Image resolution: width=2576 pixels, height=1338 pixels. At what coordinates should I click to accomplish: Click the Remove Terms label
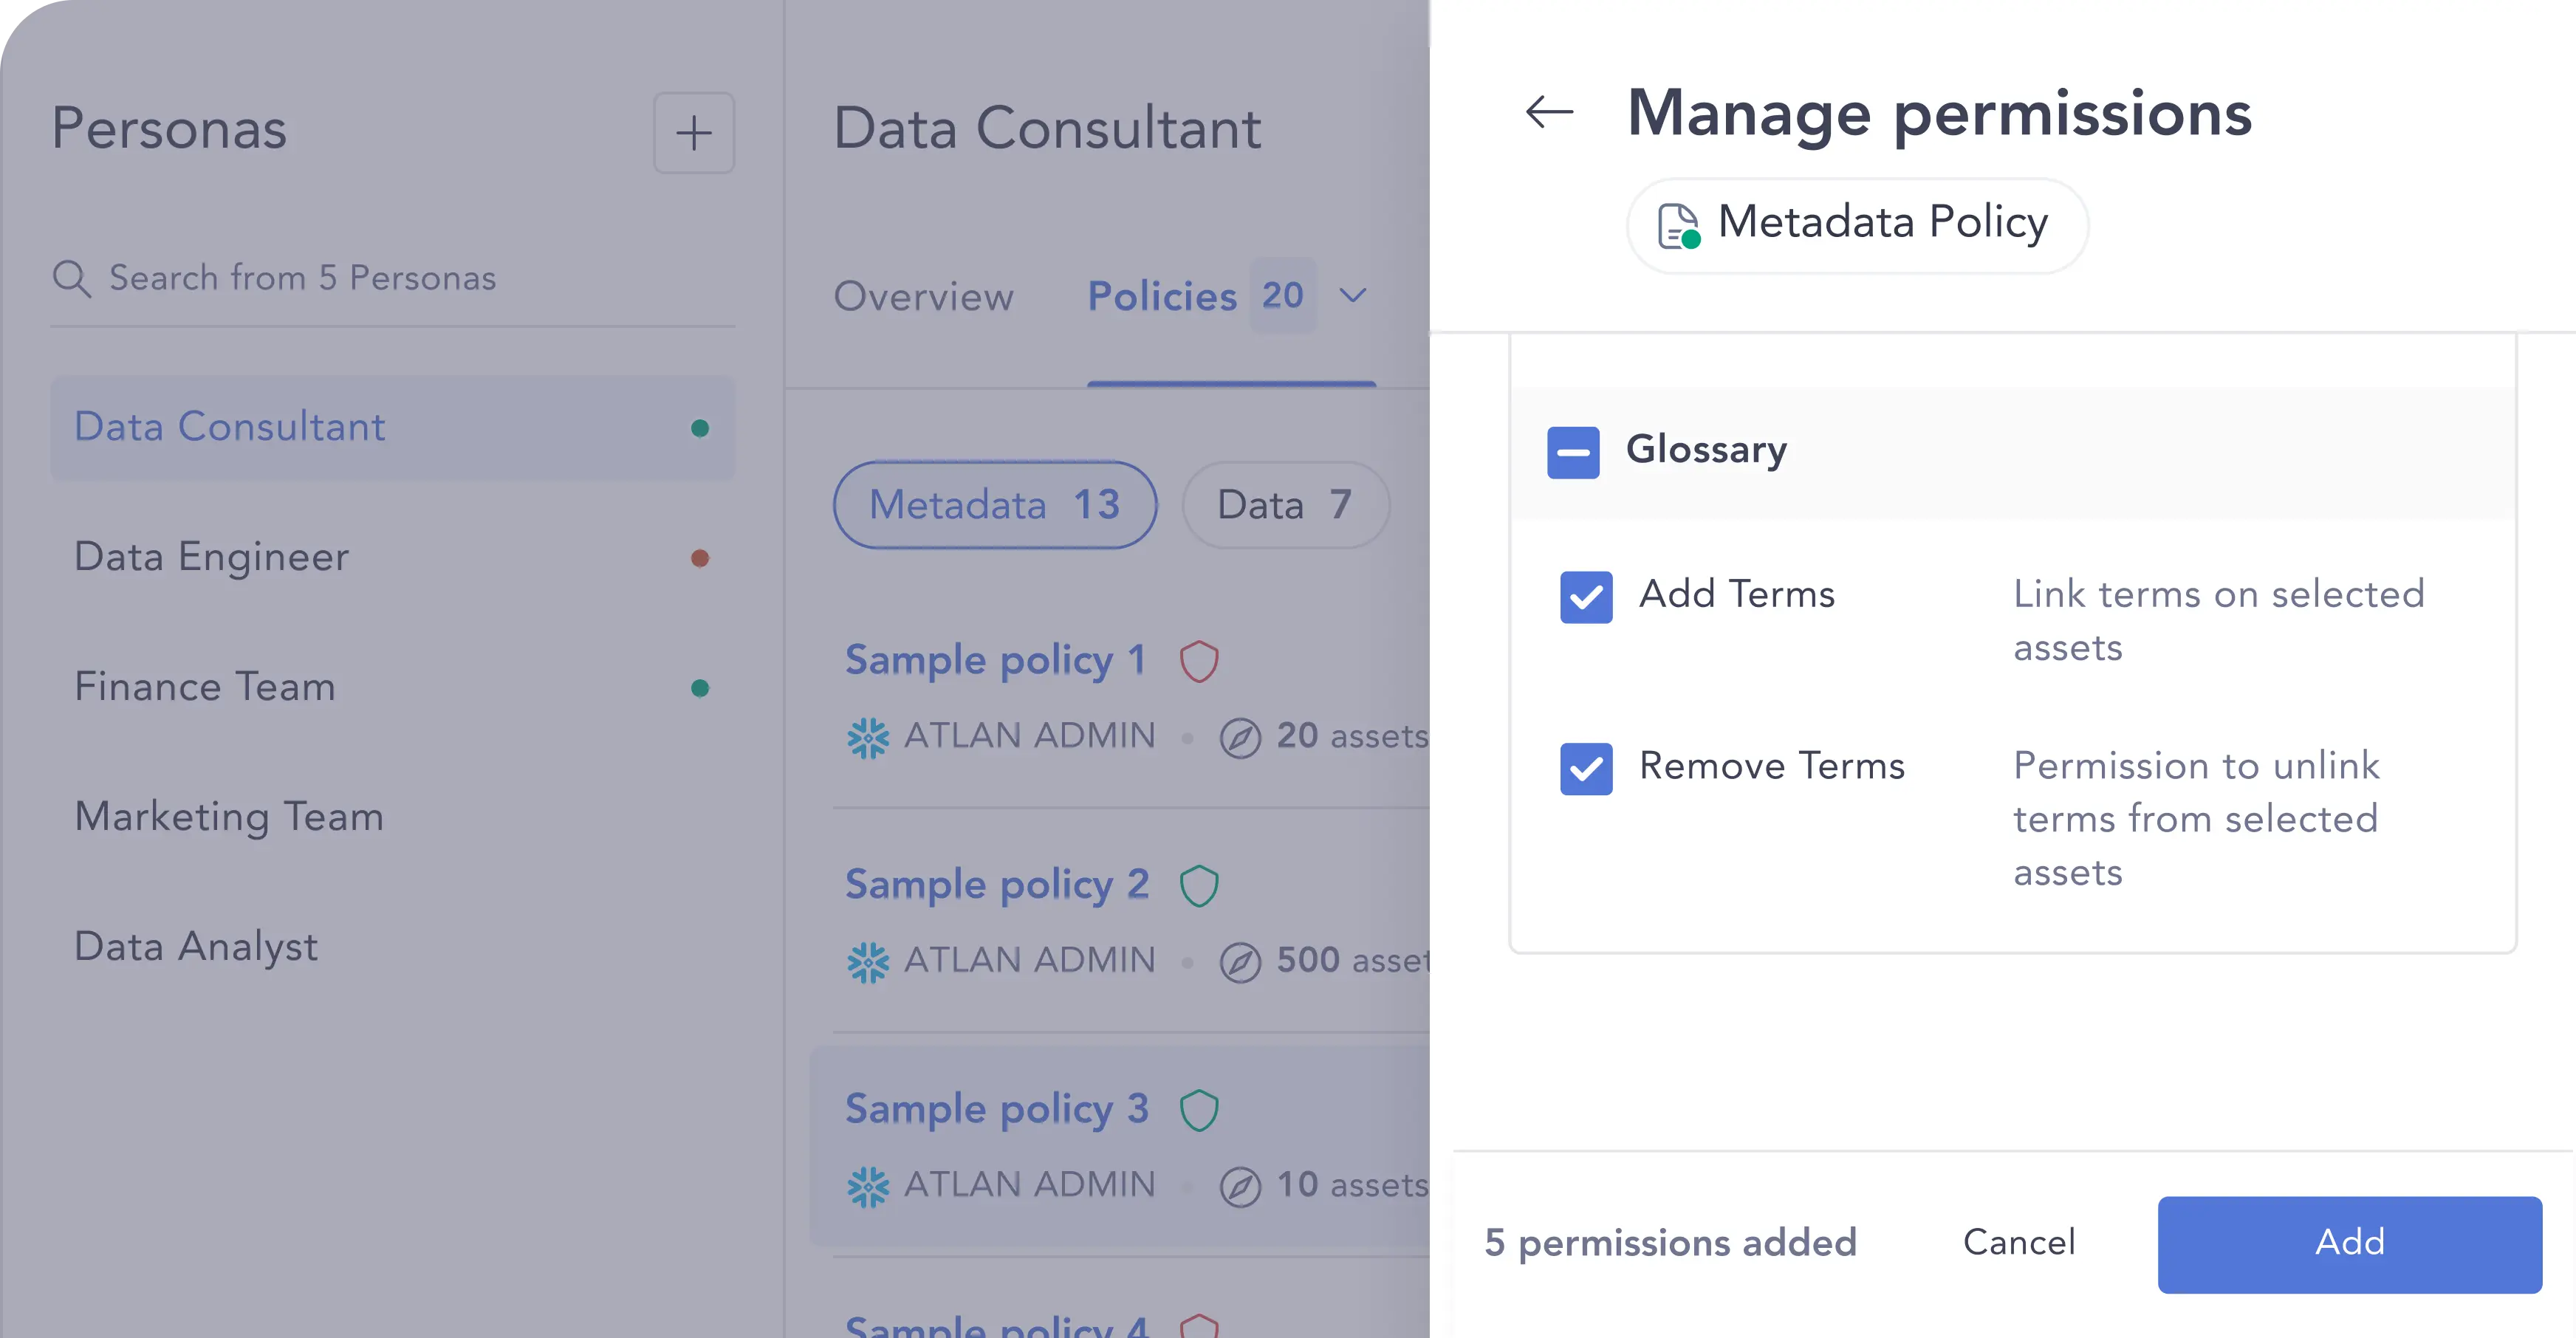click(x=1772, y=766)
